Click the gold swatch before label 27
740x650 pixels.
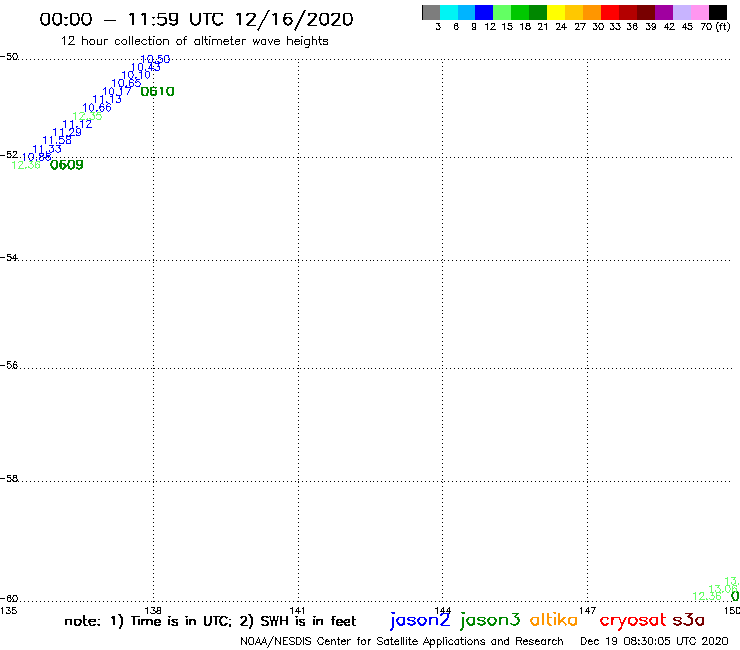[574, 12]
